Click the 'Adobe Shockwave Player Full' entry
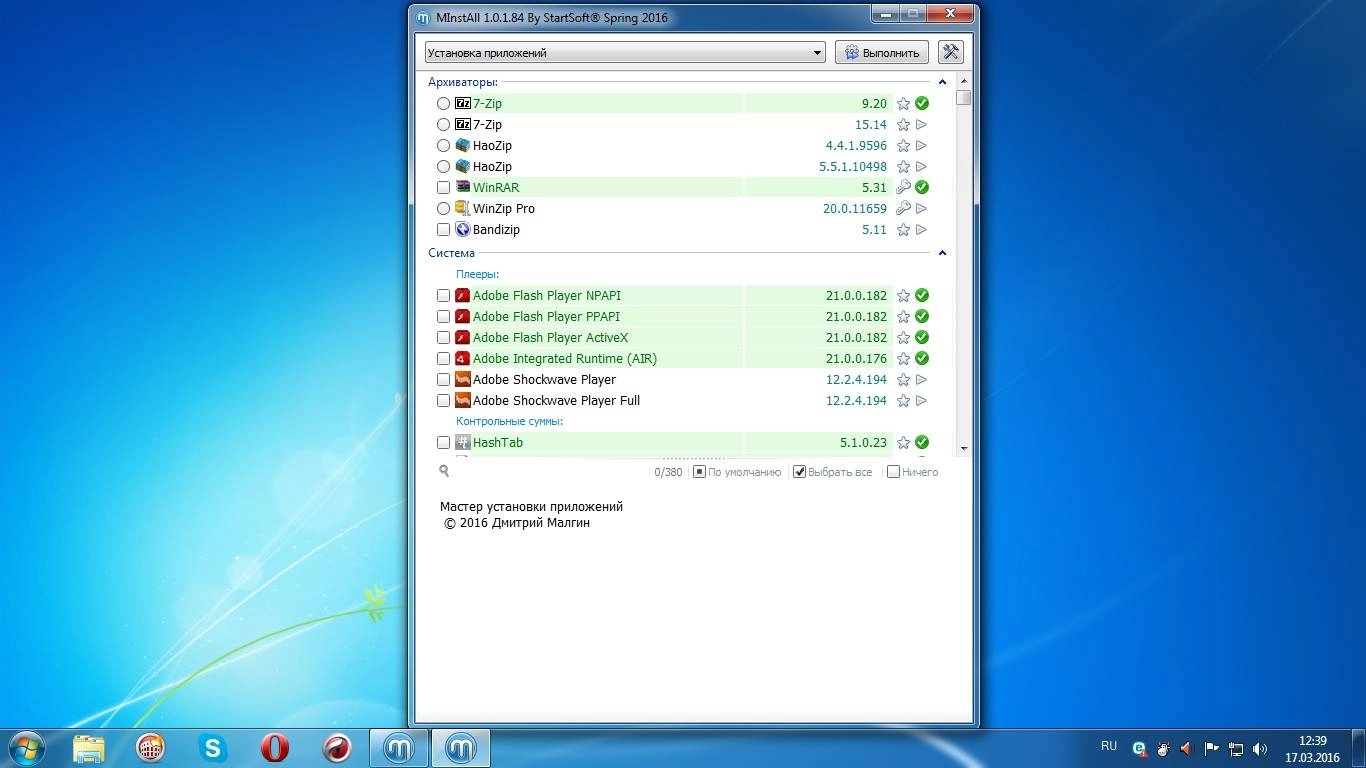The height and width of the screenshot is (768, 1366). pyautogui.click(x=556, y=400)
